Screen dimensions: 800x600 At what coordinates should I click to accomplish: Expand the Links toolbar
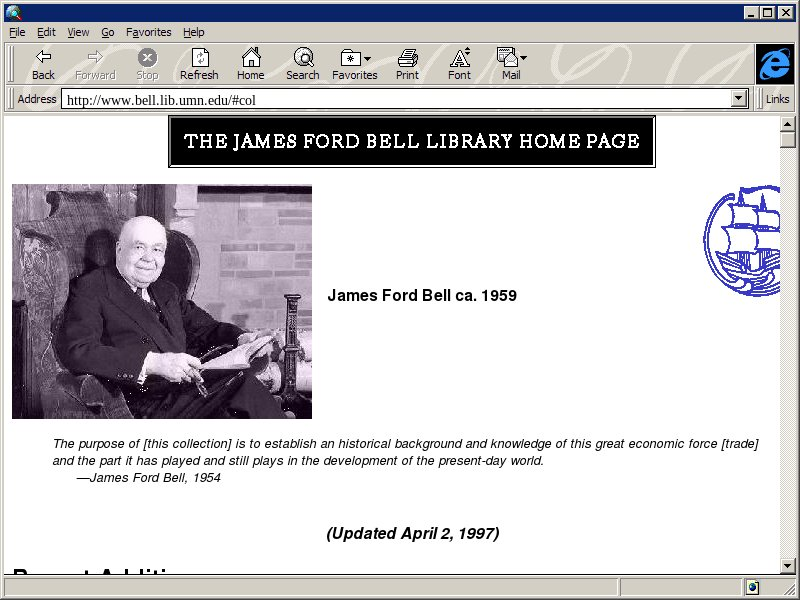click(777, 99)
